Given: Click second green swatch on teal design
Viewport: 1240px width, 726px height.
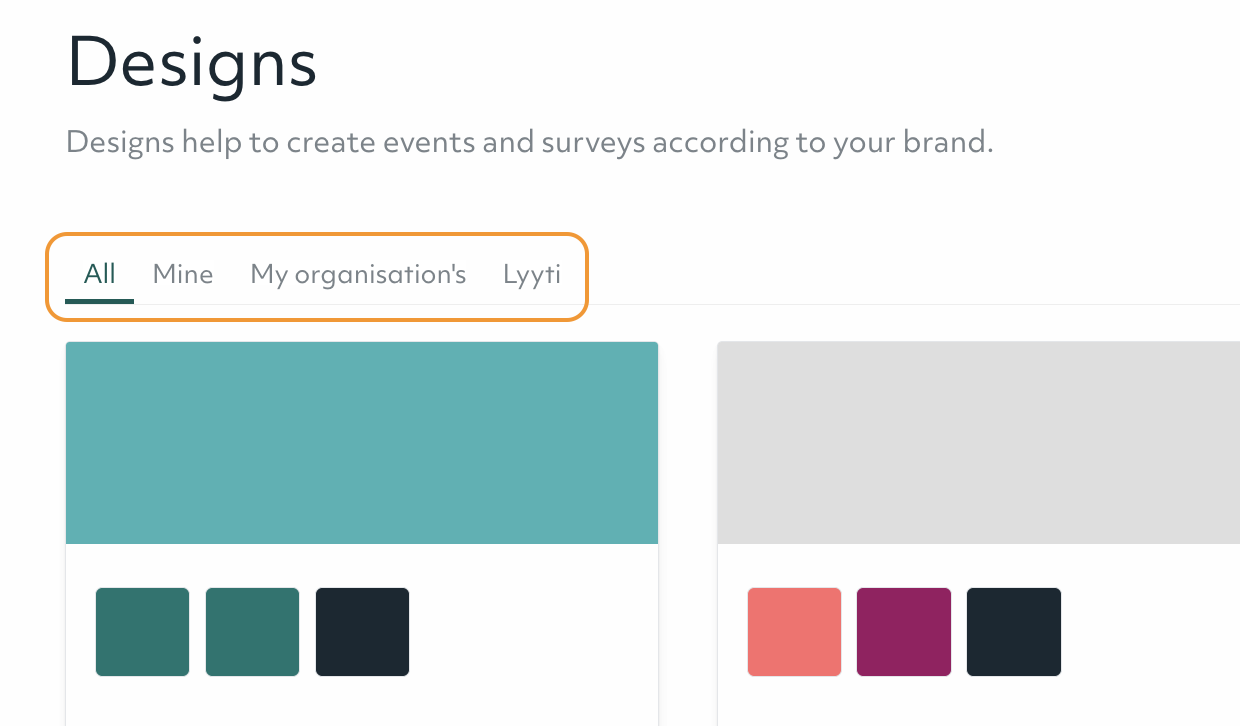Looking at the screenshot, I should [252, 632].
